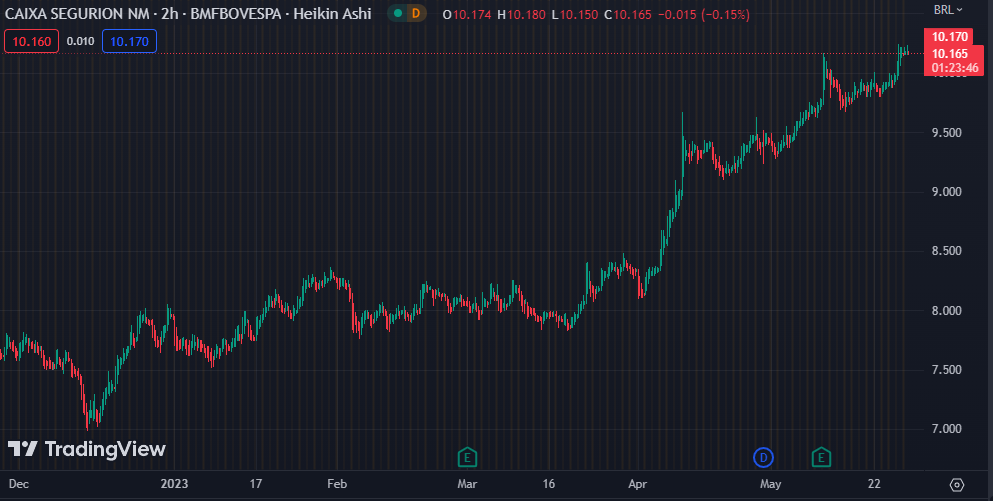The width and height of the screenshot is (993, 501).
Task: Click the 10.170 price label on axis
Action: pos(949,37)
